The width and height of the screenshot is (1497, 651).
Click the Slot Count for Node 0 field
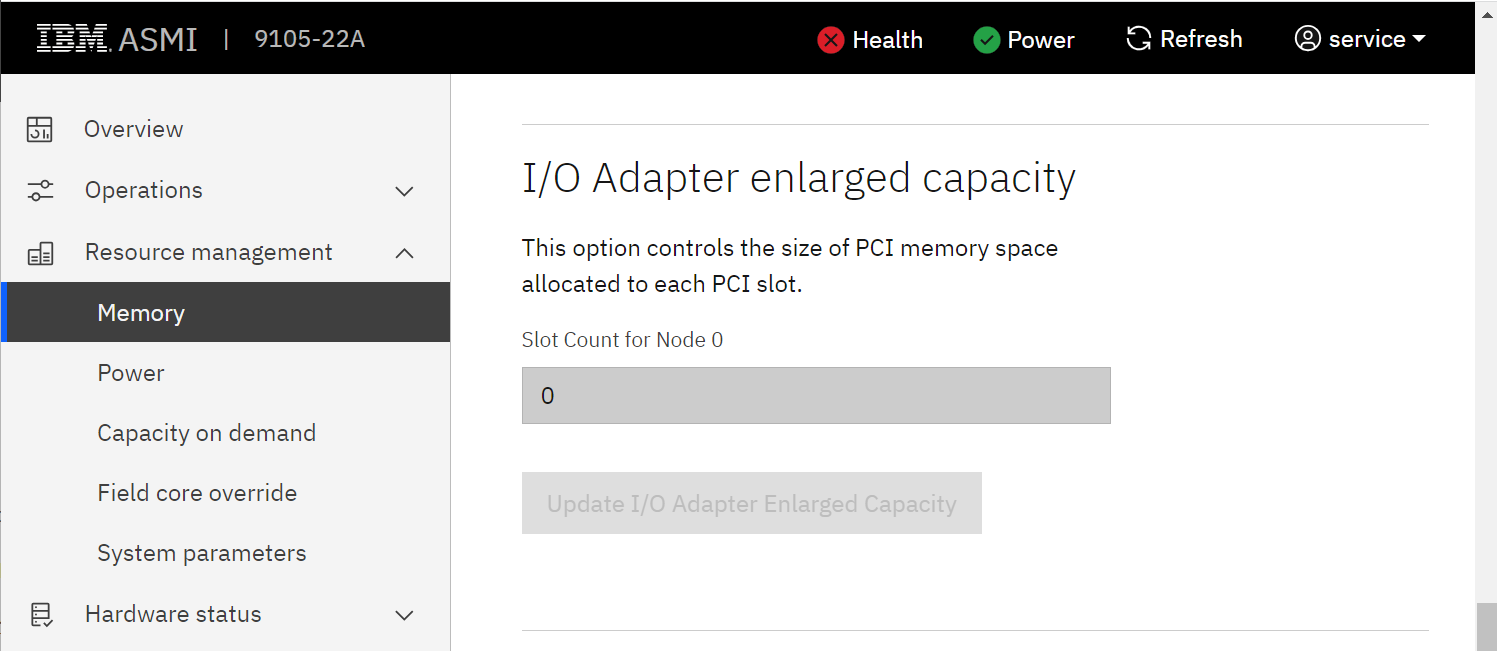[x=815, y=395]
